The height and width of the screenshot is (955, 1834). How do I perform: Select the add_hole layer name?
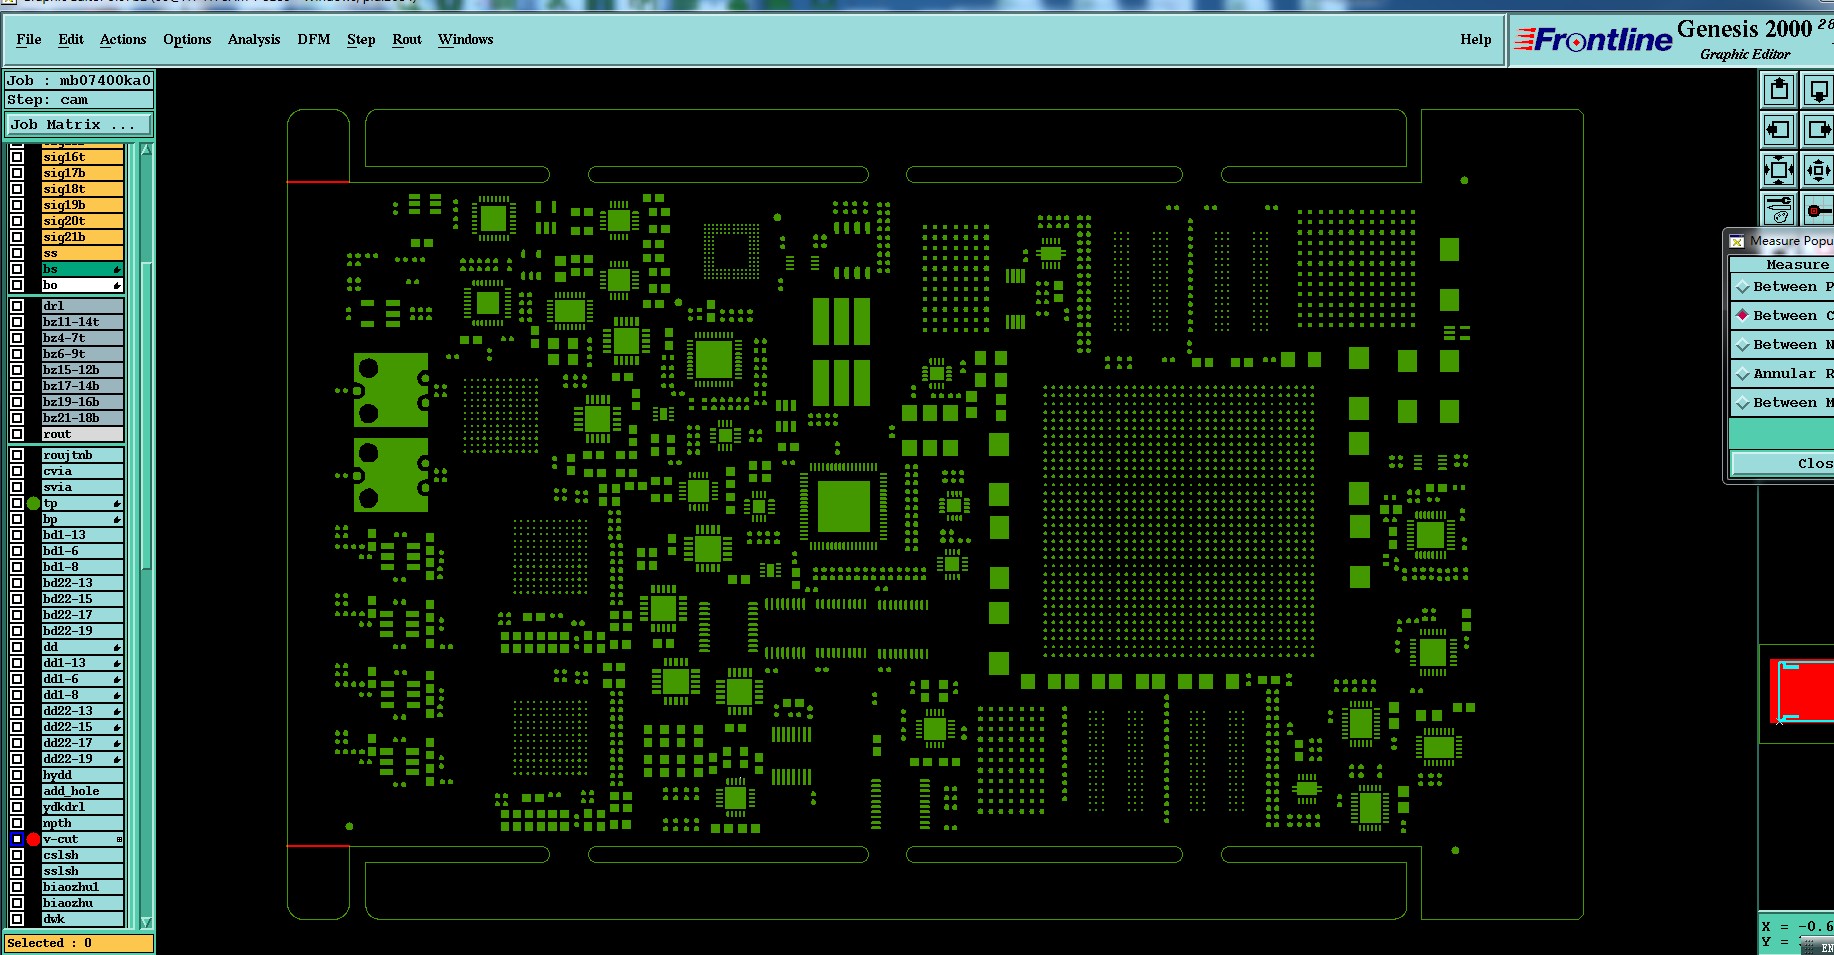coord(82,791)
